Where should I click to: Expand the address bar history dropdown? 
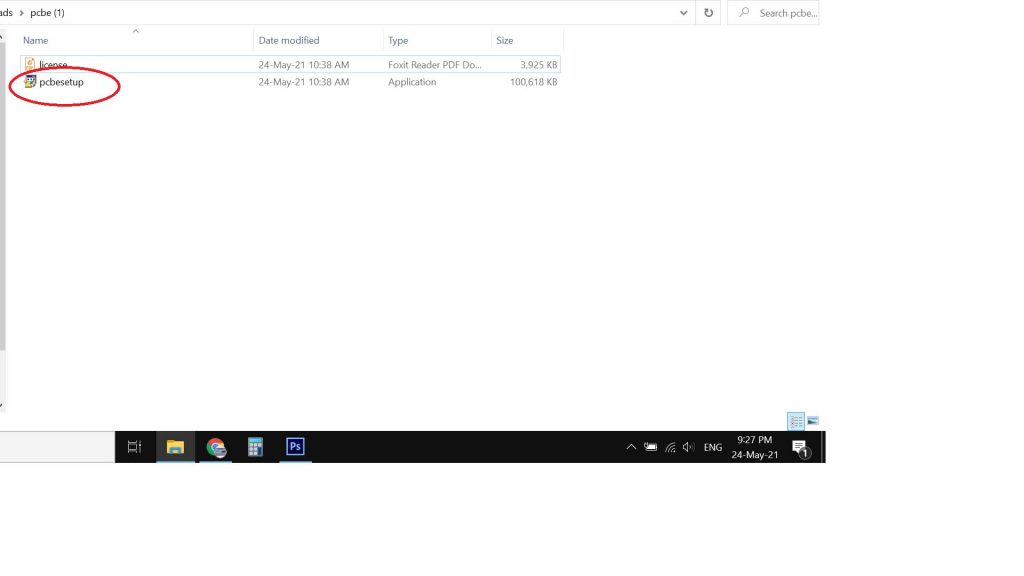(x=684, y=13)
